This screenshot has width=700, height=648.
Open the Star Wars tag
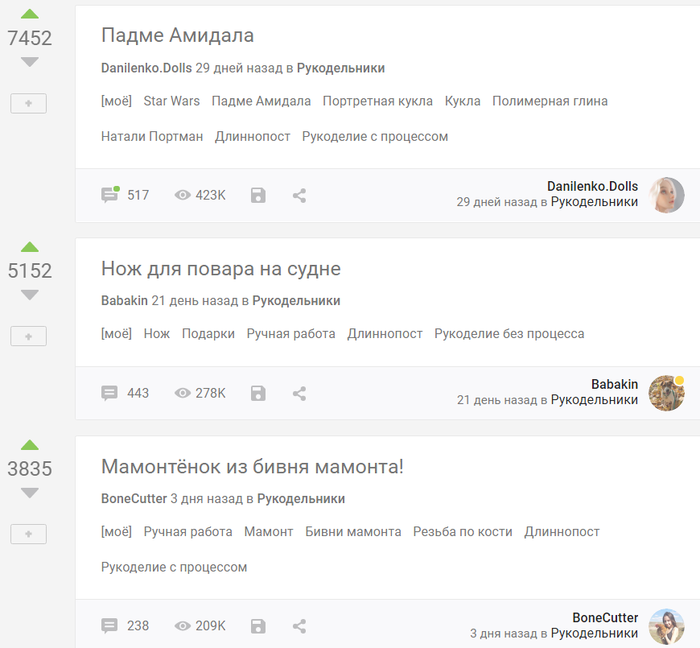(x=171, y=101)
